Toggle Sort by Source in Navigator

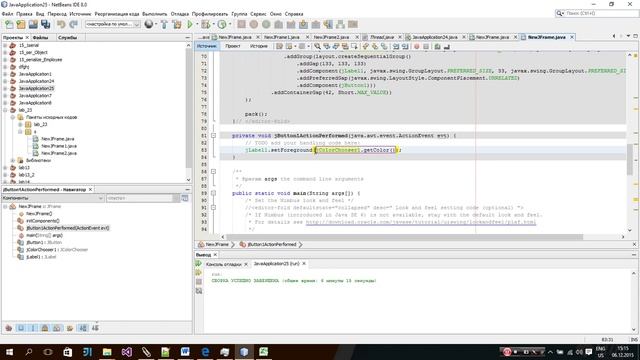pyautogui.click(x=95, y=328)
